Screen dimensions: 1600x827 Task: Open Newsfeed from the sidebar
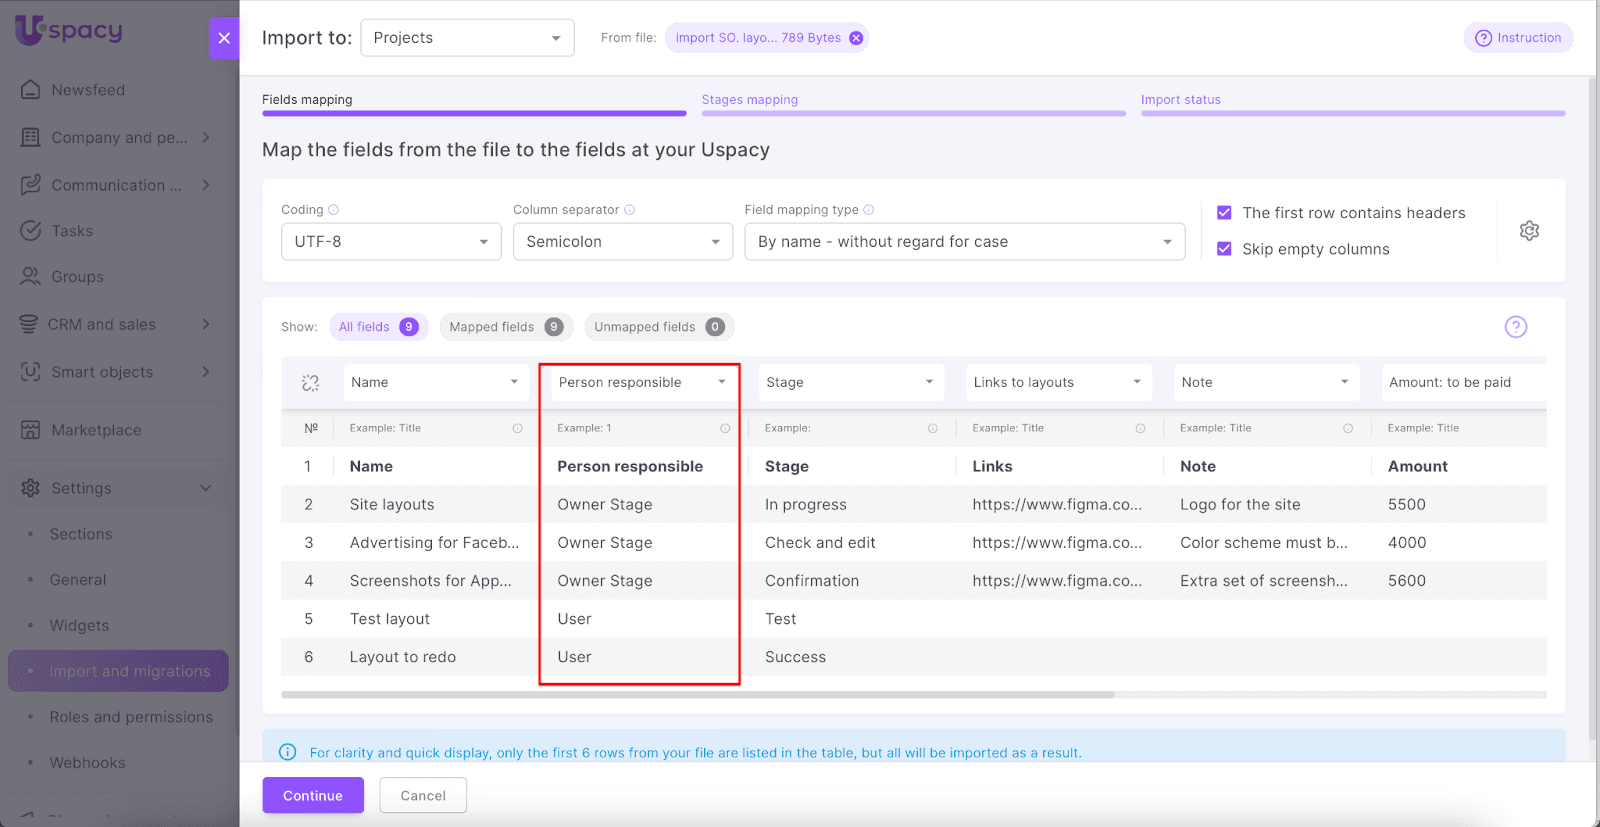click(88, 90)
